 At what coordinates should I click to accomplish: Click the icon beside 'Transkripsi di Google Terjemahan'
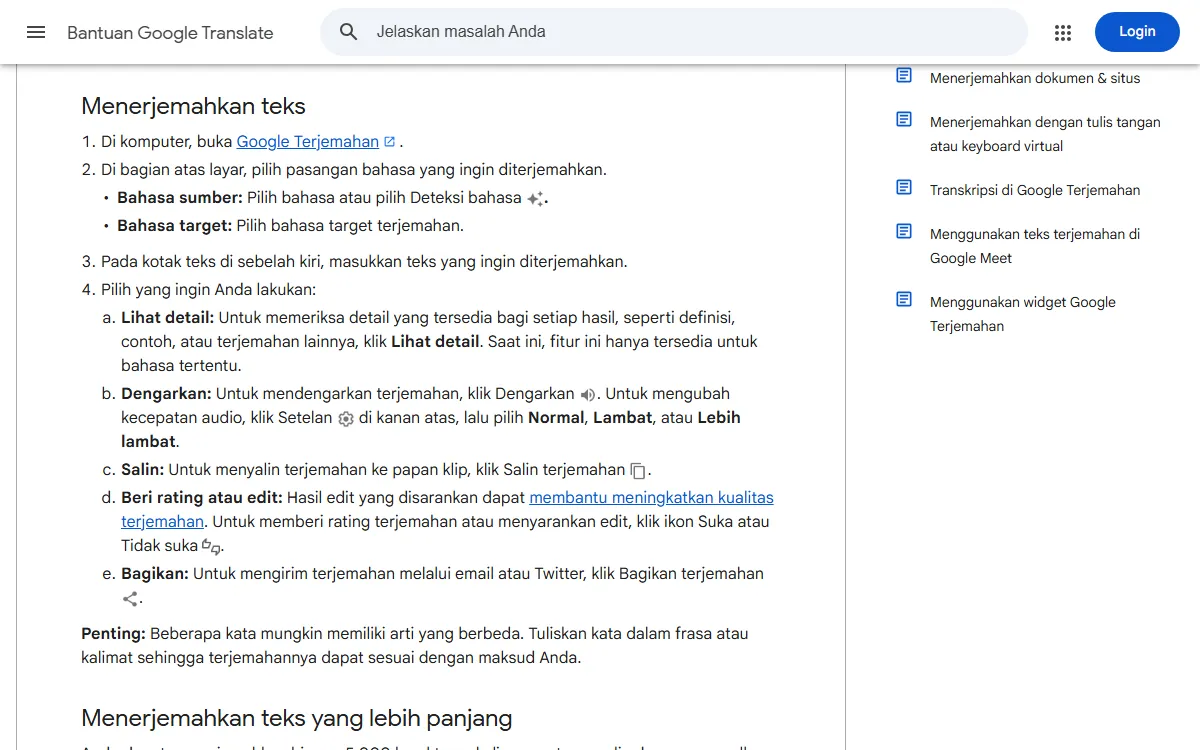click(x=904, y=187)
